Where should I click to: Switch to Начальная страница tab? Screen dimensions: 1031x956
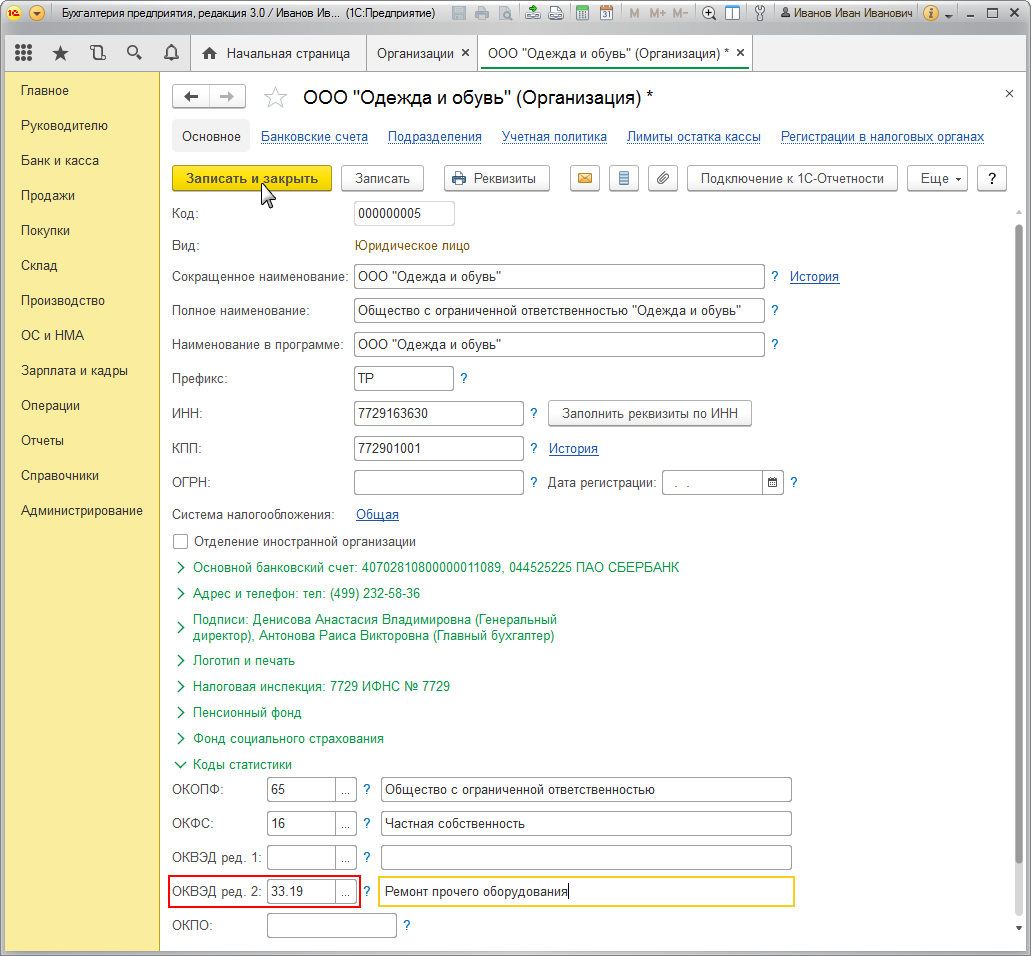pyautogui.click(x=276, y=54)
